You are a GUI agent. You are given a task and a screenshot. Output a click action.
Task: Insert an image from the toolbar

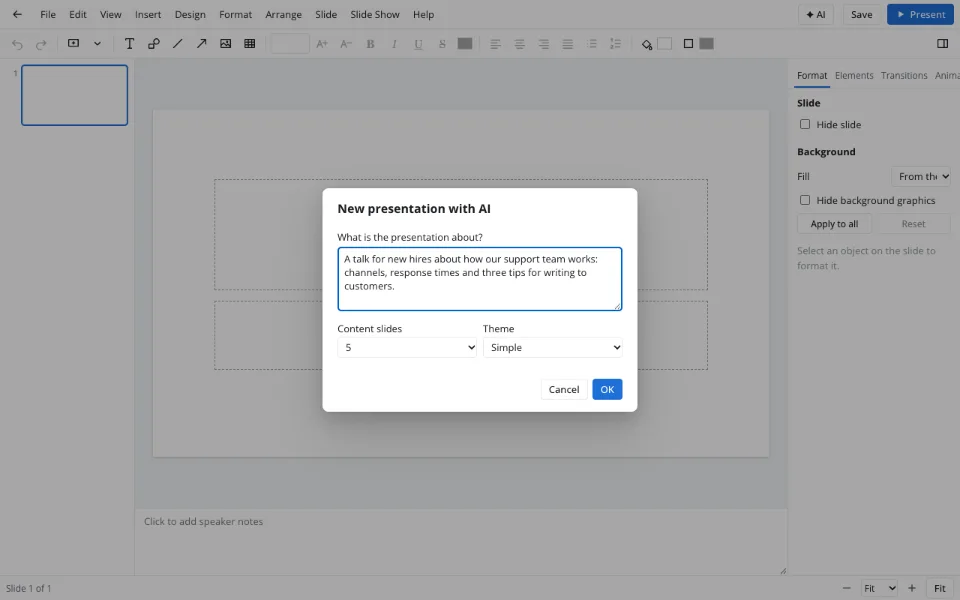coord(225,43)
